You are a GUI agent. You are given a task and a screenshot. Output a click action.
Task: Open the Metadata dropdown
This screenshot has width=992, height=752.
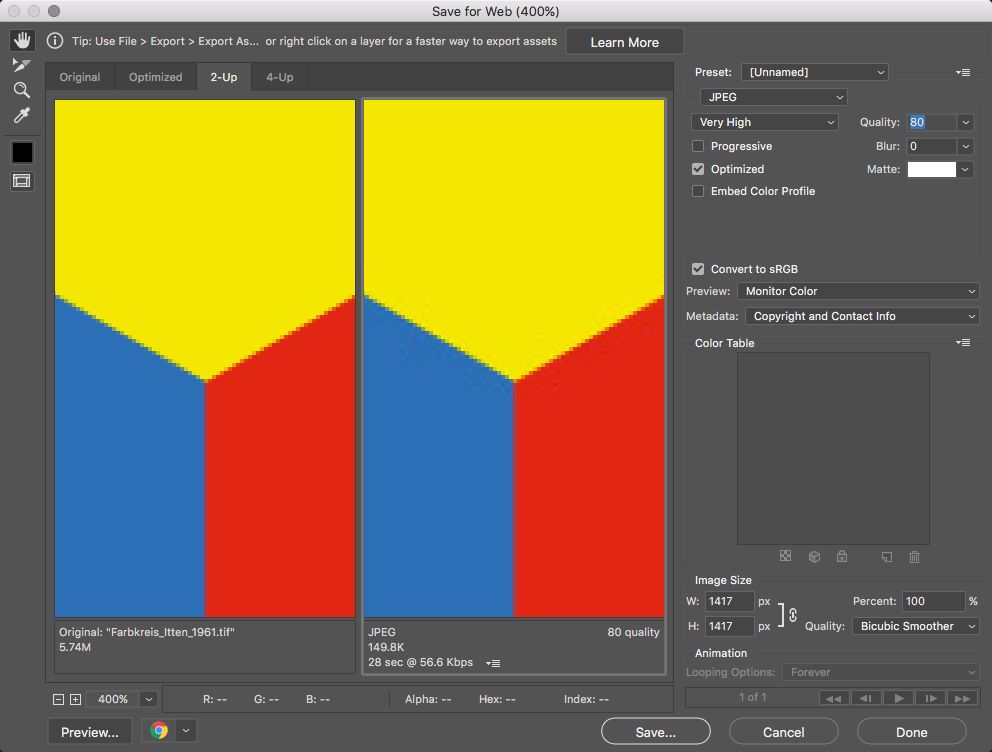click(861, 316)
